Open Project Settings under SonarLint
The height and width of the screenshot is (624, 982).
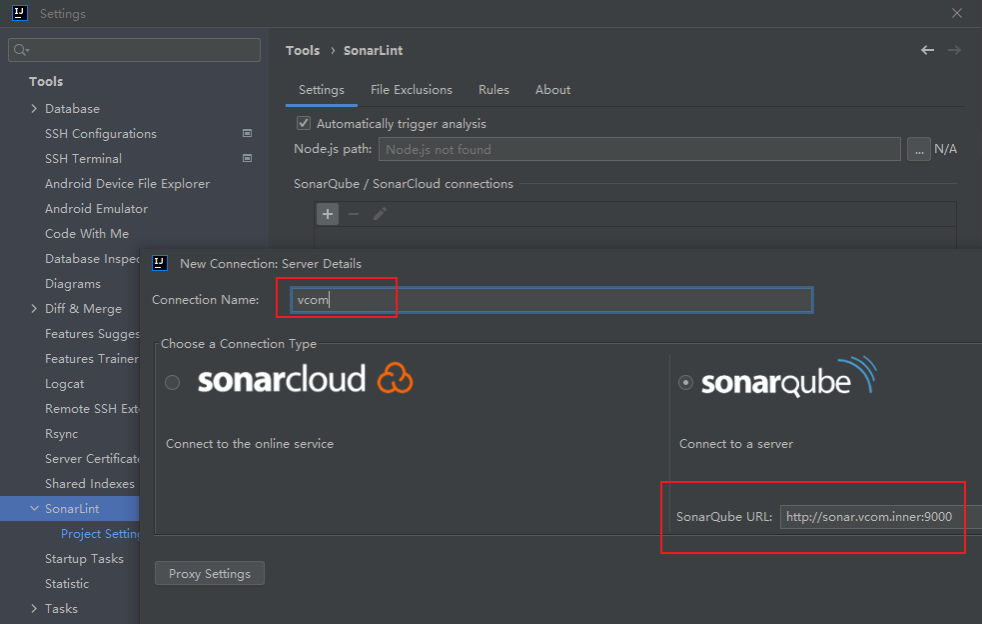(100, 533)
